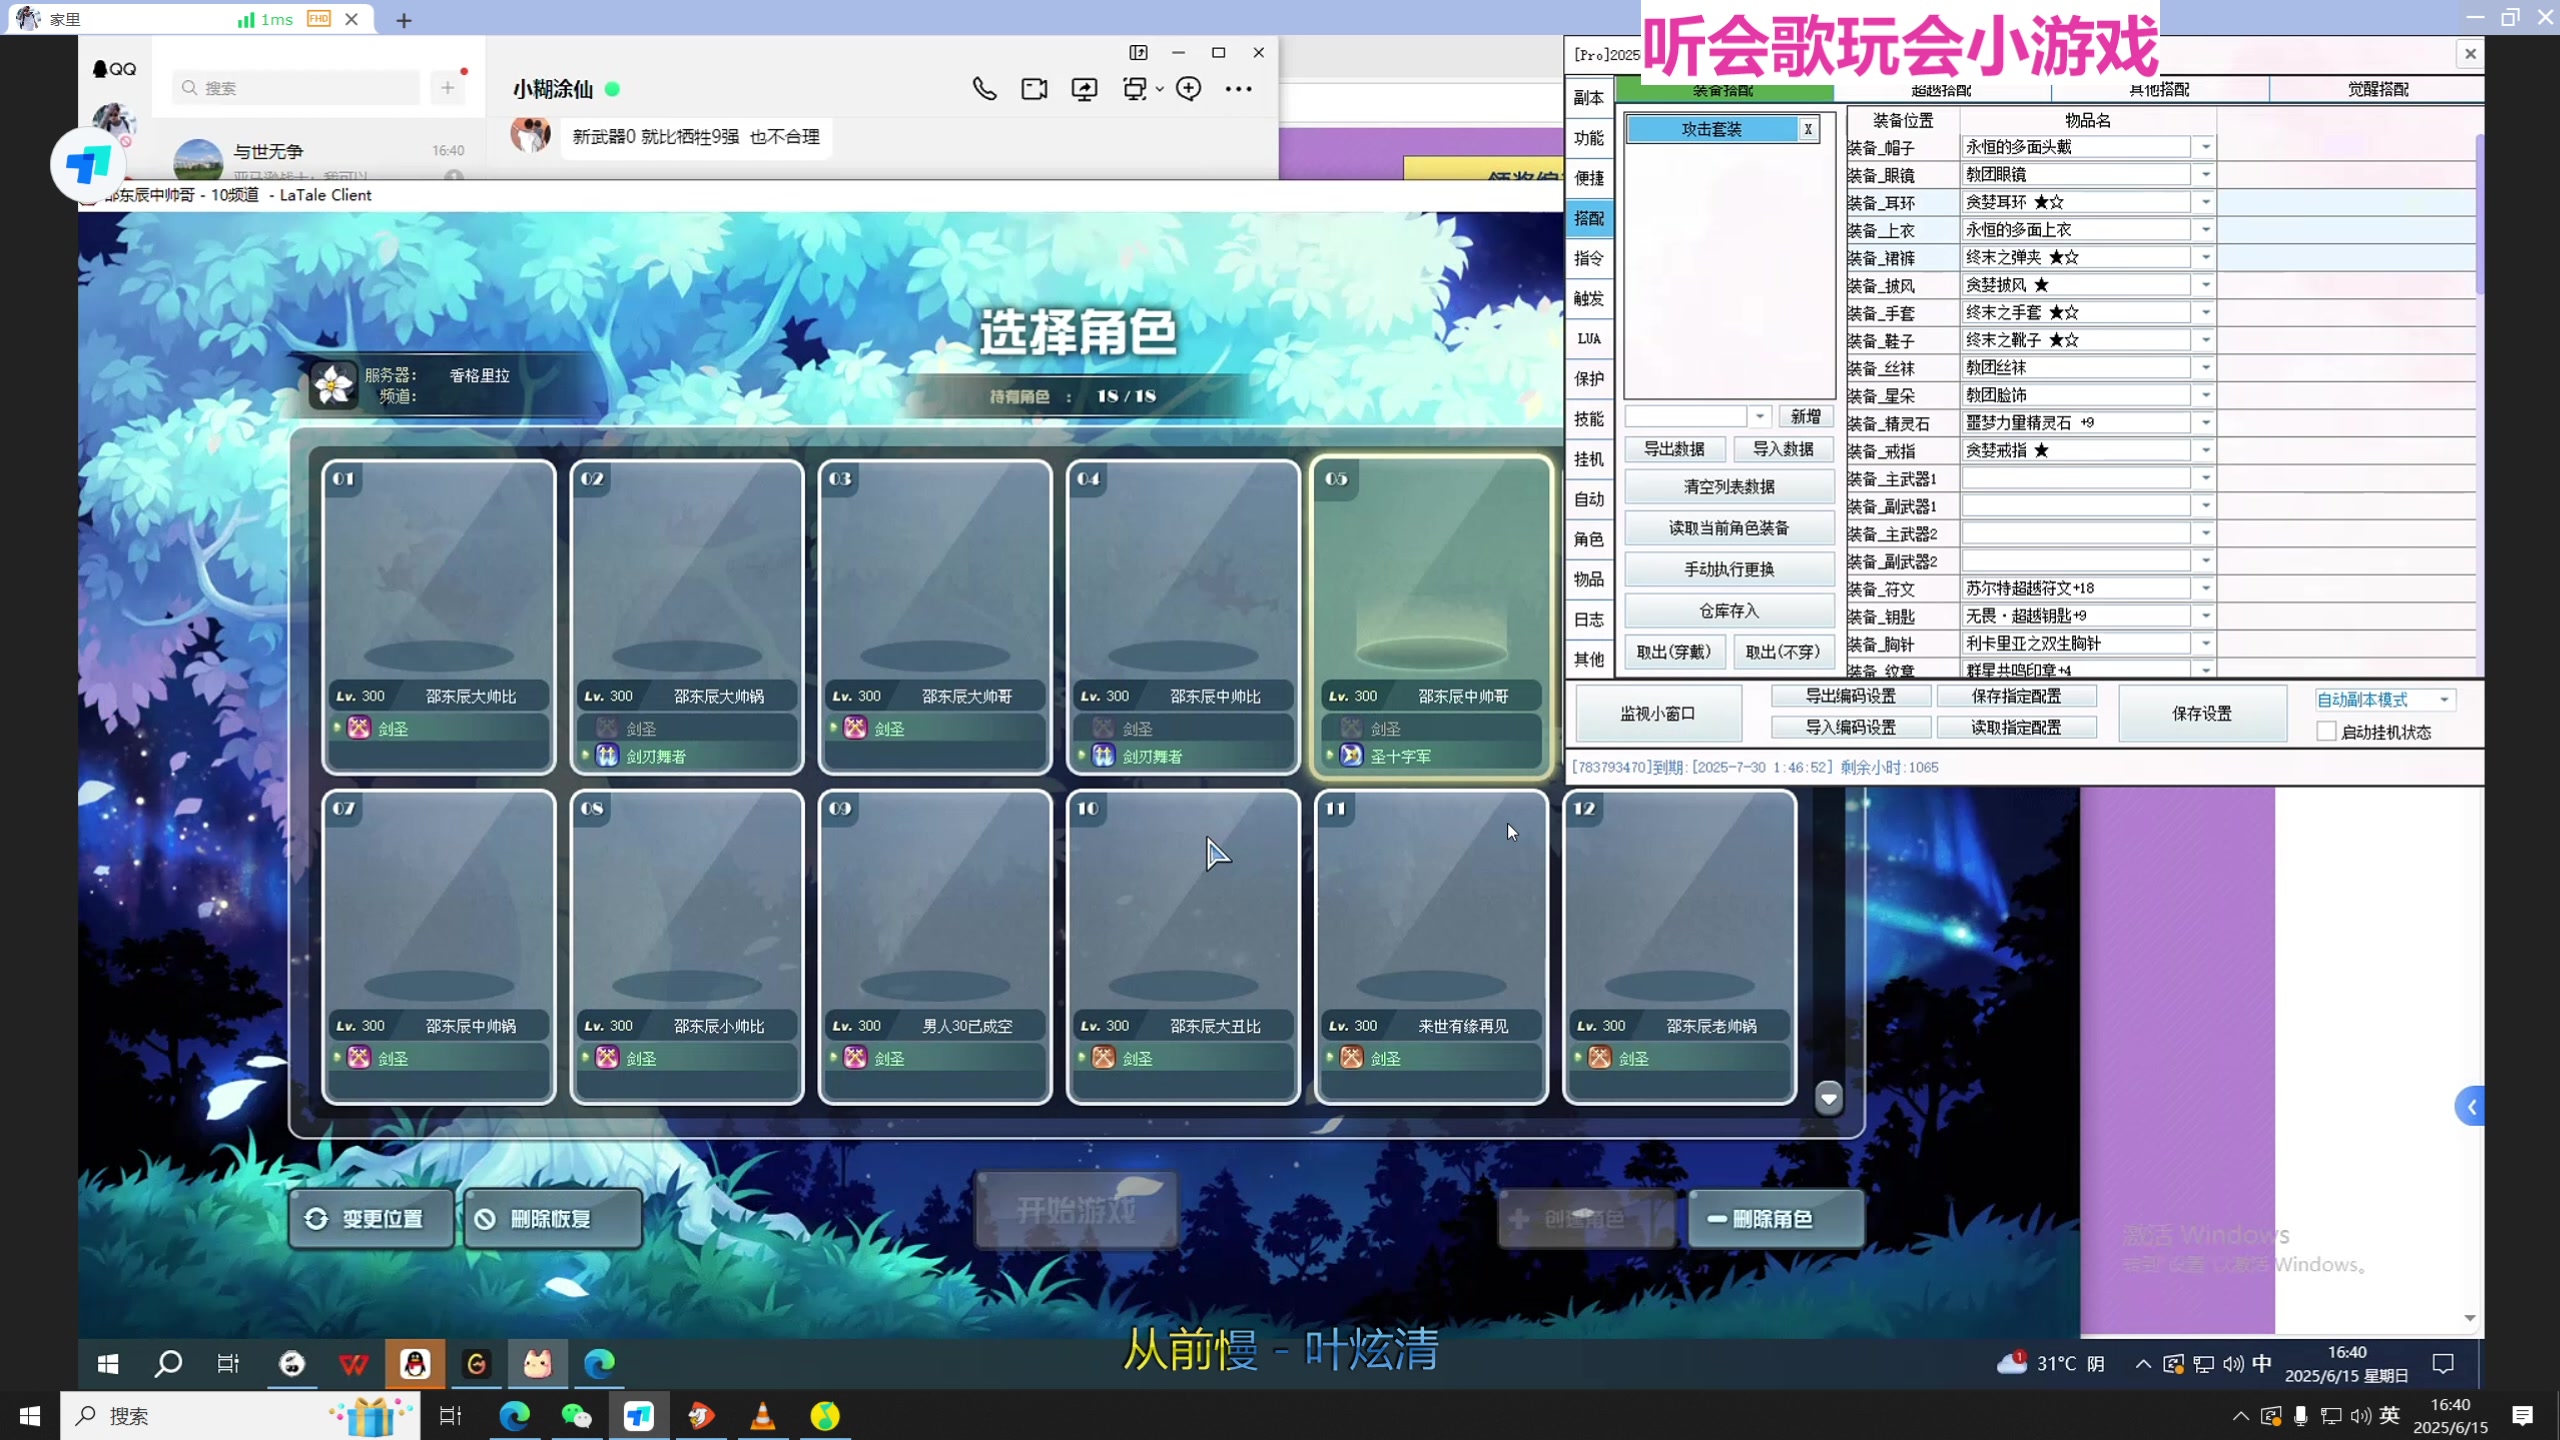Open WeChat from the local taskbar

(577, 1416)
